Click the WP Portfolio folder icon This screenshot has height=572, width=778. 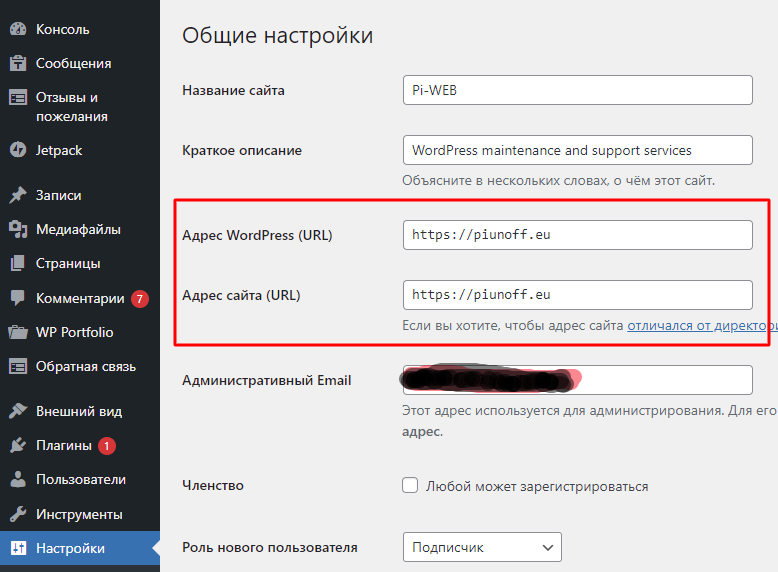(18, 332)
